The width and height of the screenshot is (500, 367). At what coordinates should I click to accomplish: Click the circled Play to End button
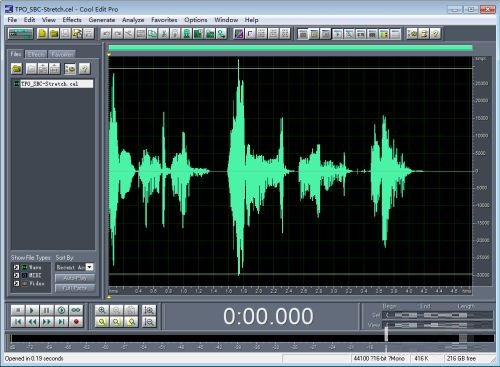tap(61, 310)
